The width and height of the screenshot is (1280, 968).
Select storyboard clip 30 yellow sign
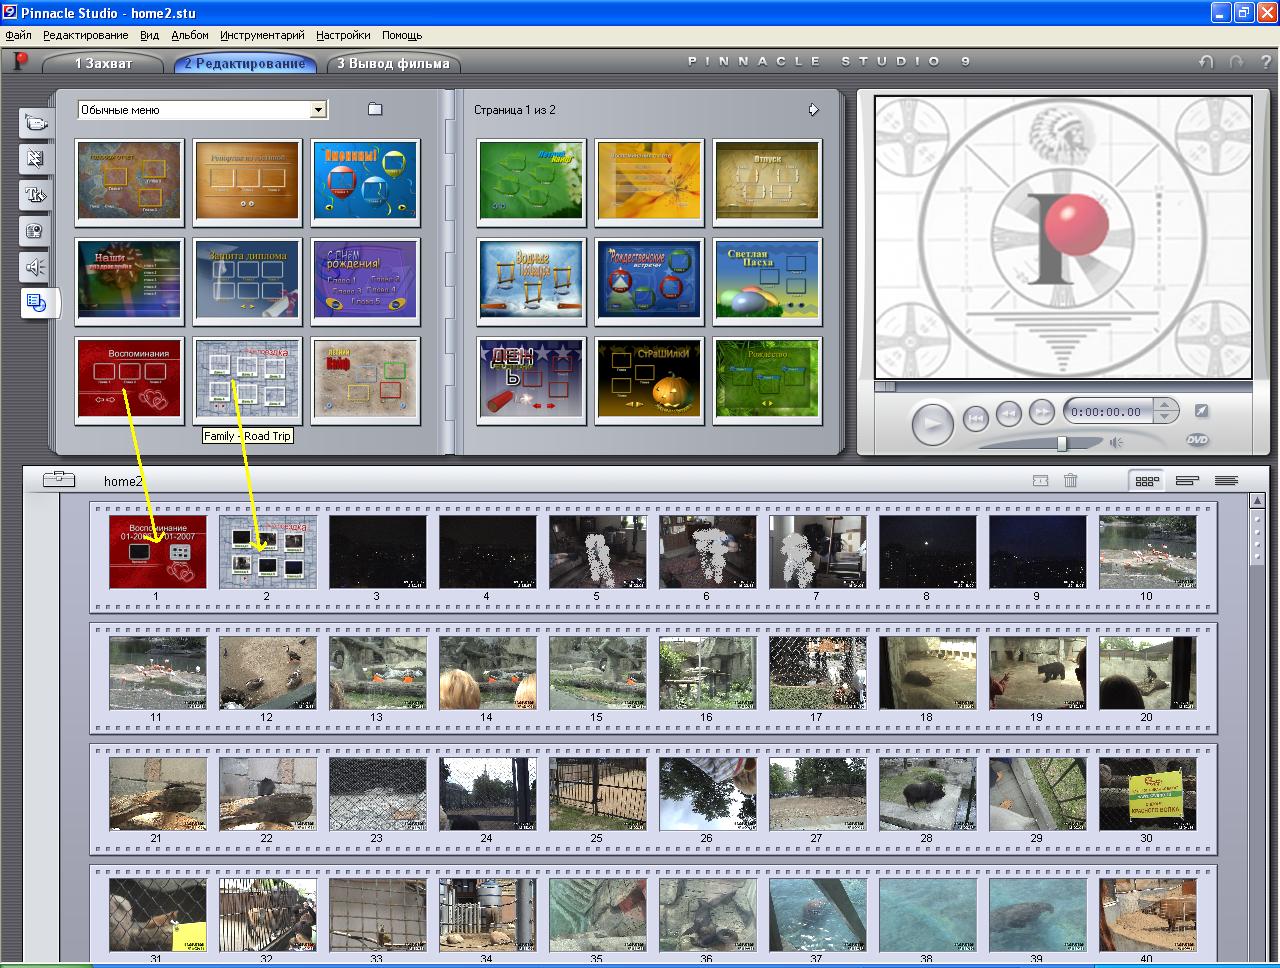pyautogui.click(x=1147, y=794)
